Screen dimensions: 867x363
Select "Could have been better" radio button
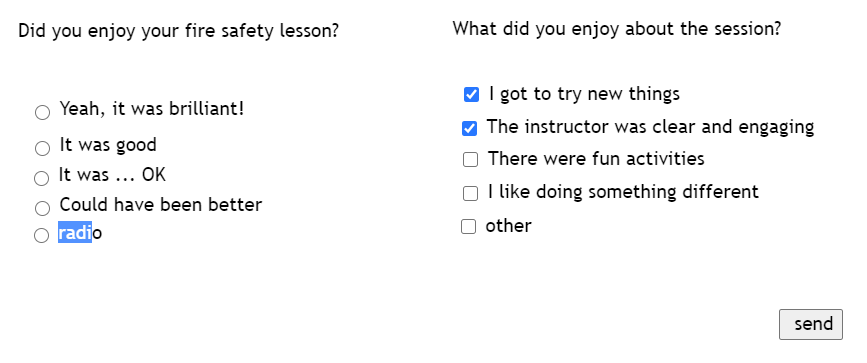[43, 209]
